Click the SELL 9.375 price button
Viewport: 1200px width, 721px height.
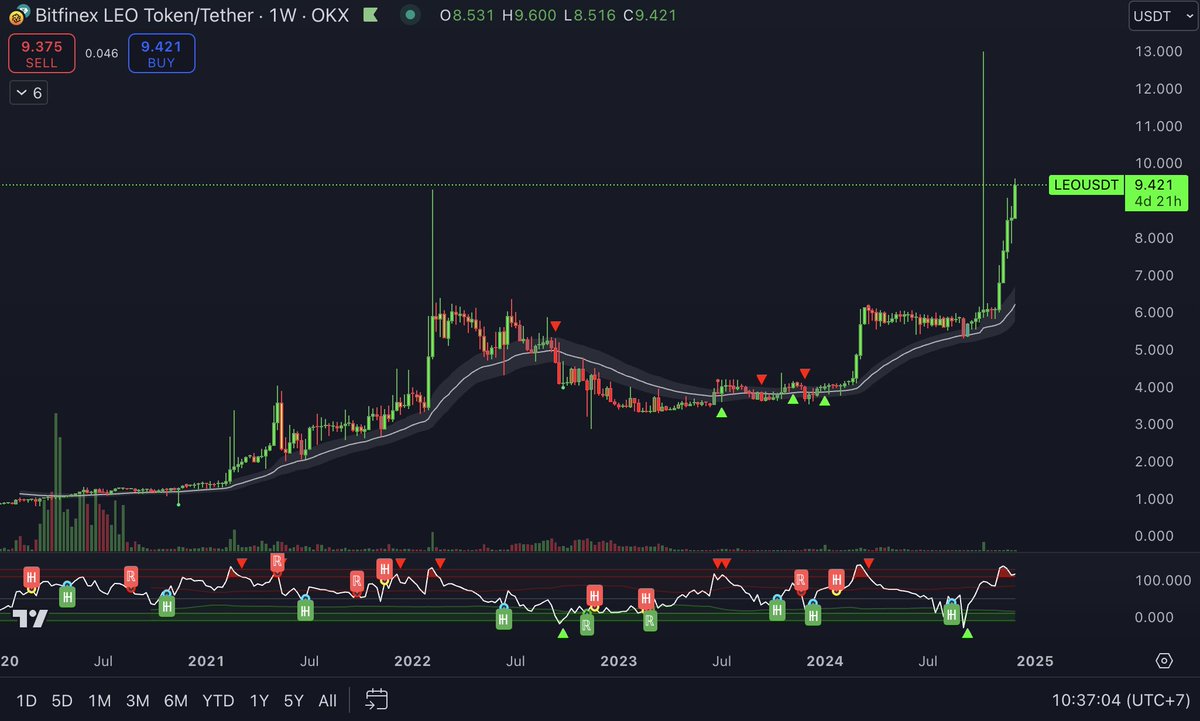tap(41, 53)
